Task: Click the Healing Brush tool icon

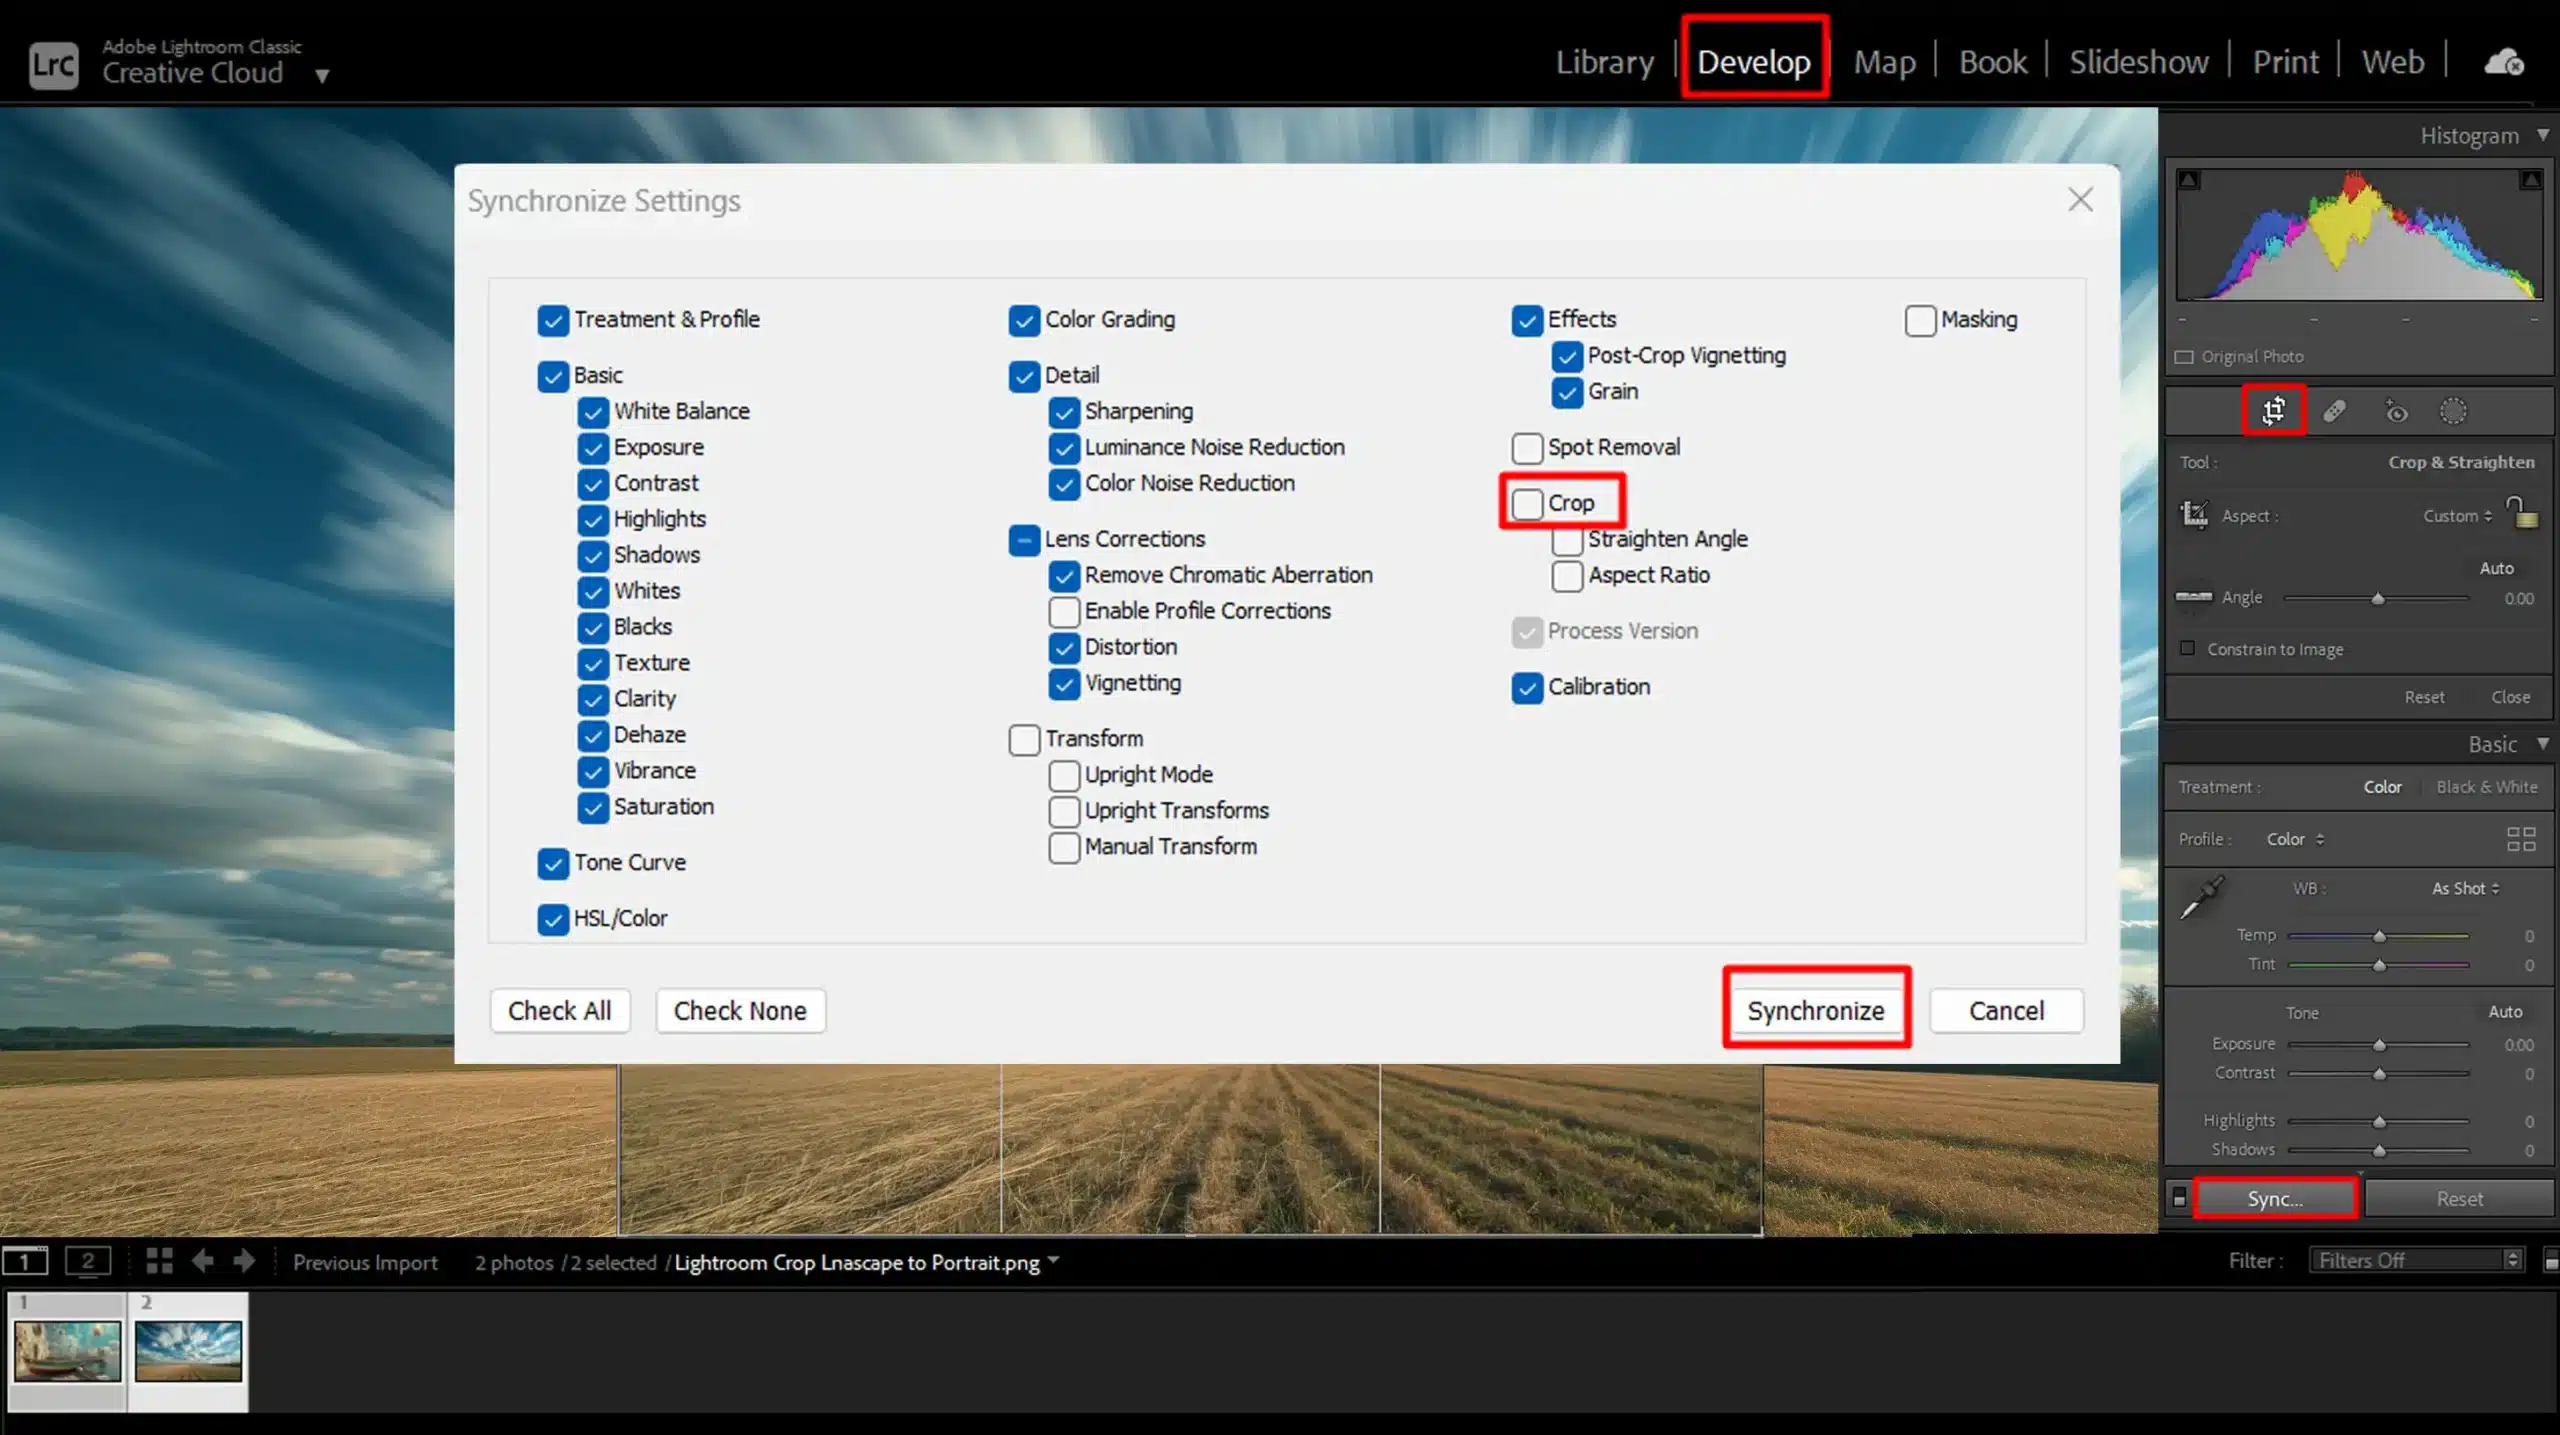Action: pos(2333,410)
